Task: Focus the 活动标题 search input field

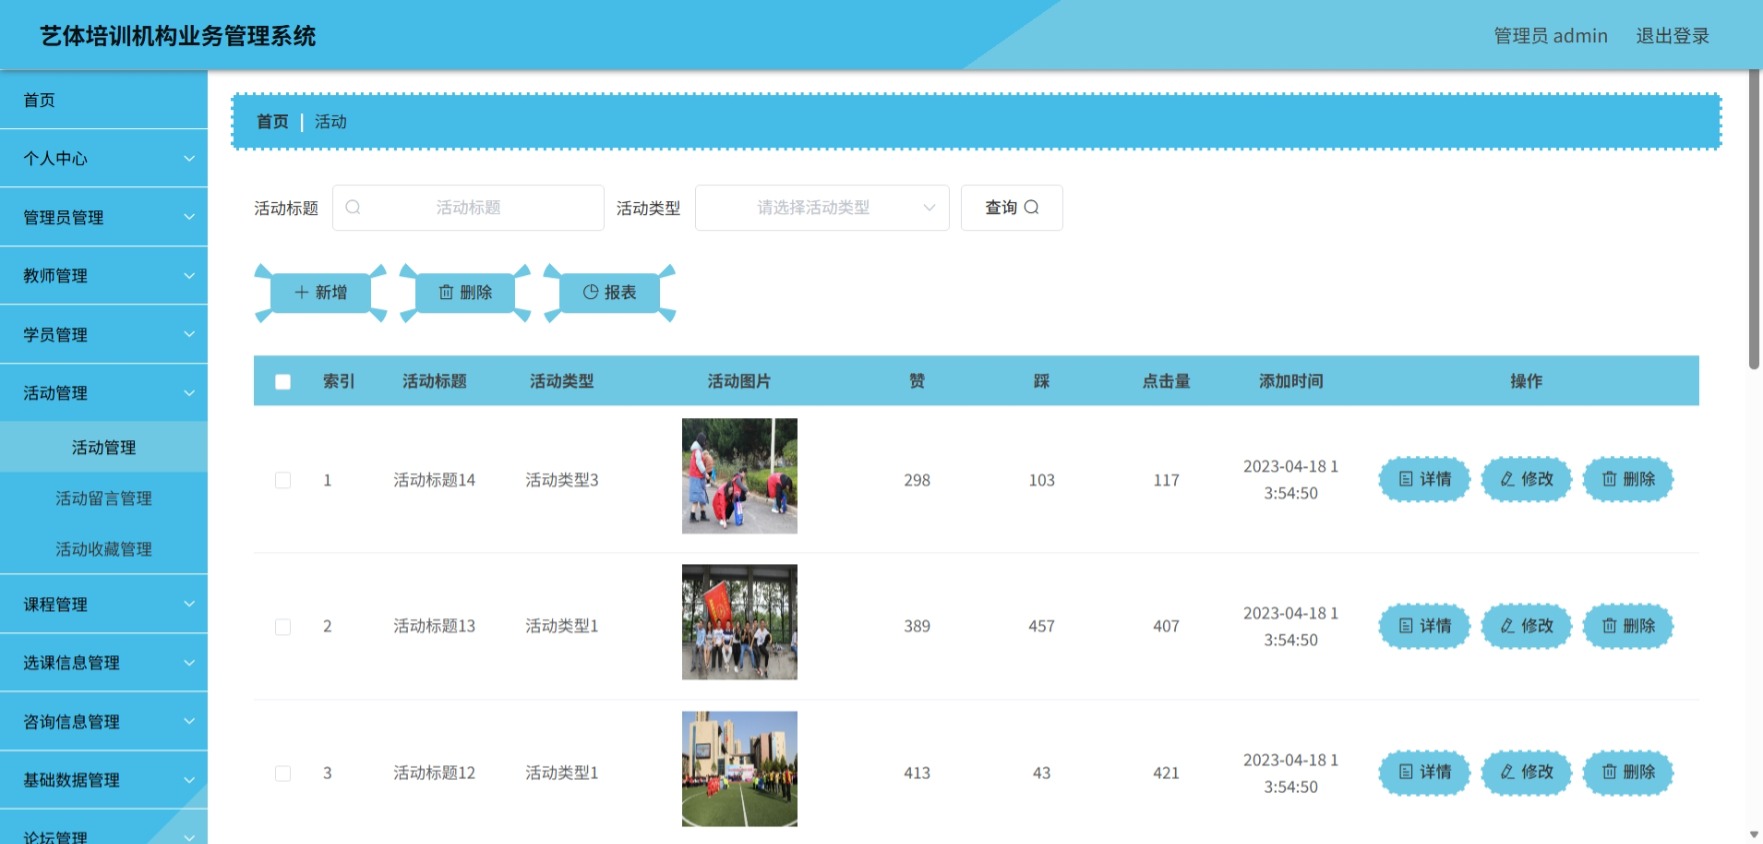Action: click(468, 208)
